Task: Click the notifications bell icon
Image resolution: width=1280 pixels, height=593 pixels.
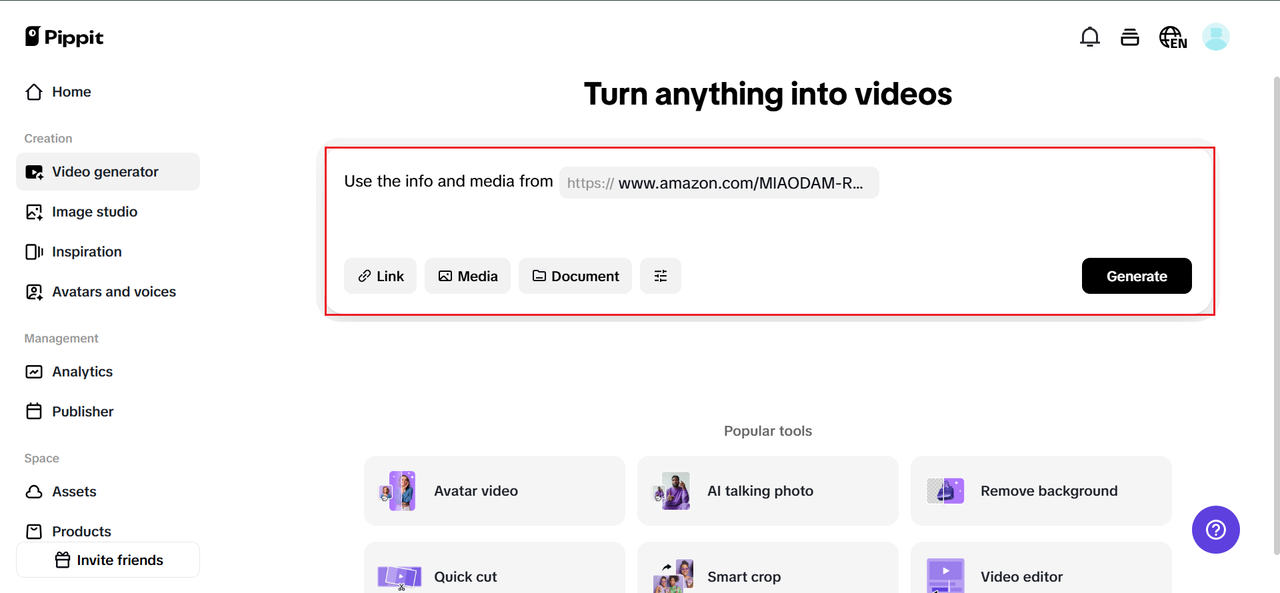Action: coord(1090,38)
